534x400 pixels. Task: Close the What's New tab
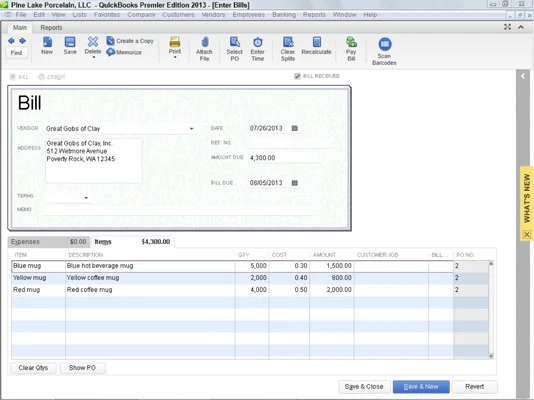click(527, 235)
